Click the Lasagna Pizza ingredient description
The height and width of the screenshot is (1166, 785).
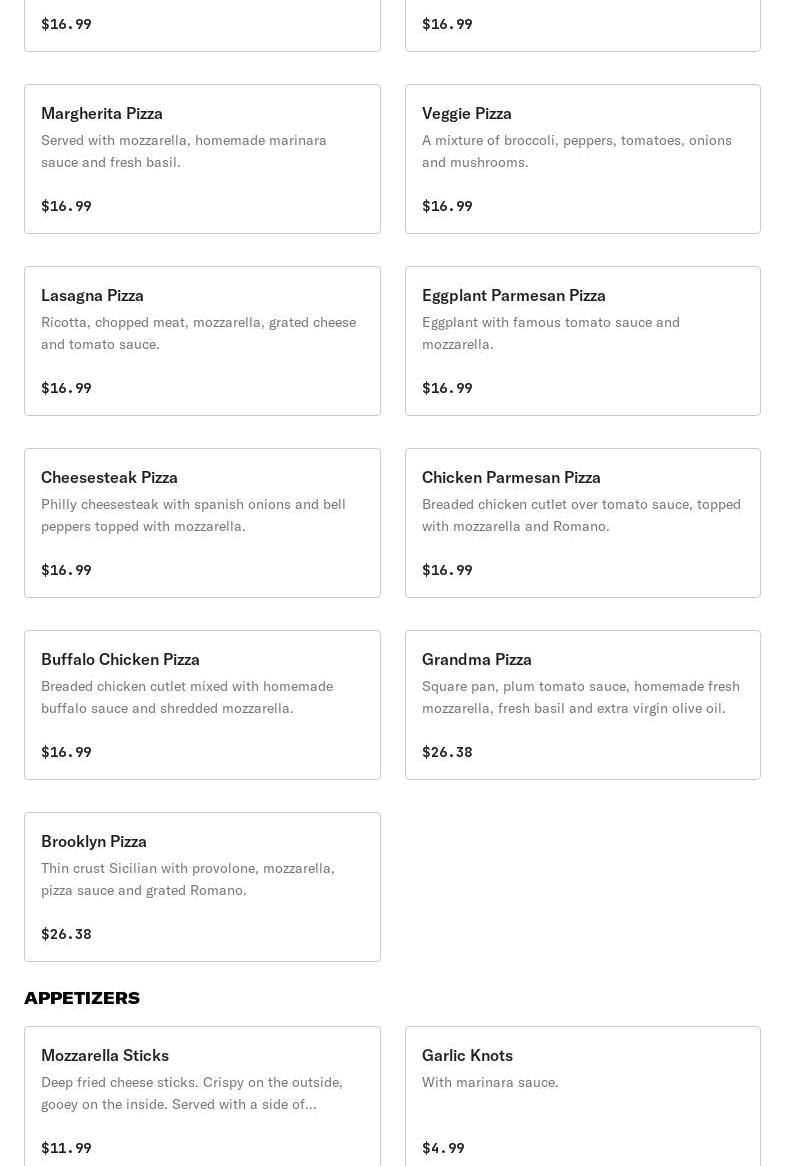(x=198, y=333)
